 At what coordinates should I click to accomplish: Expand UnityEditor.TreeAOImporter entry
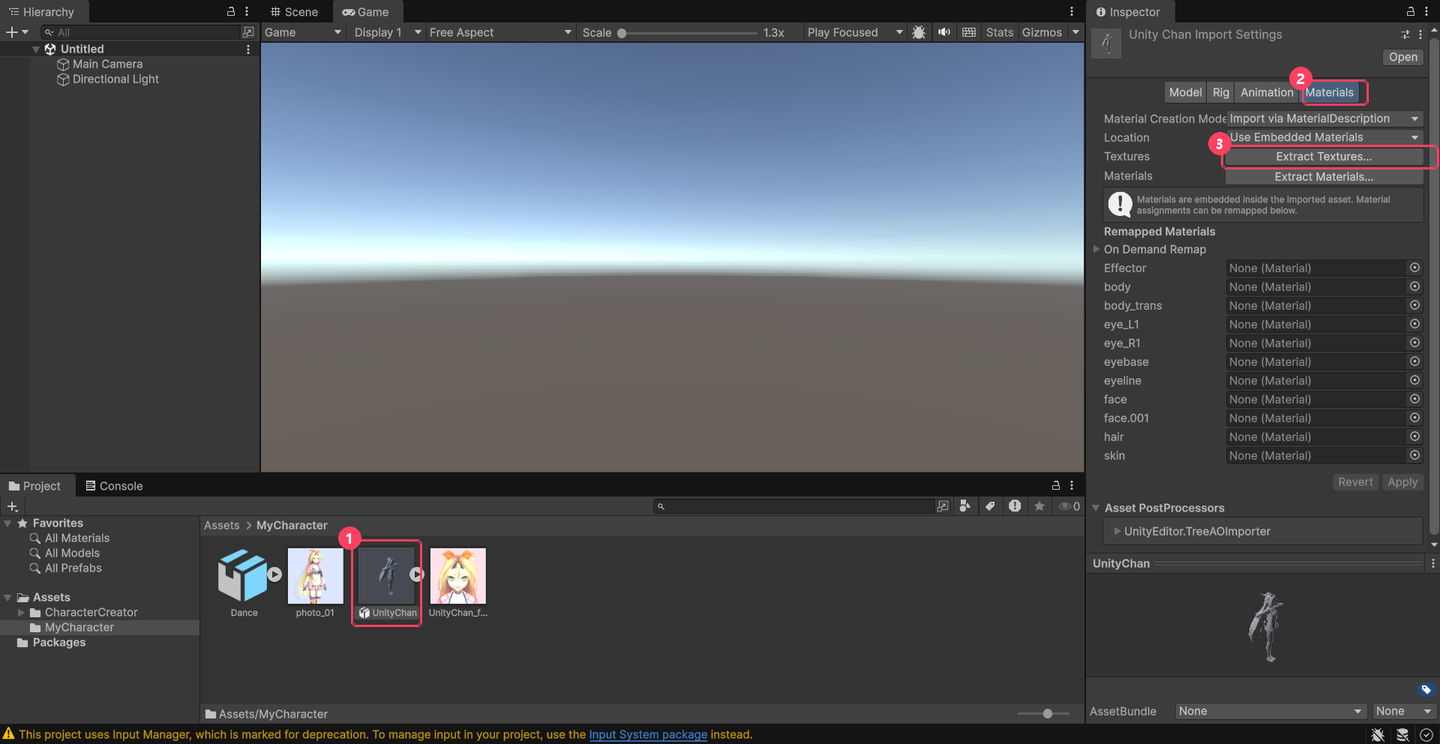(1117, 532)
